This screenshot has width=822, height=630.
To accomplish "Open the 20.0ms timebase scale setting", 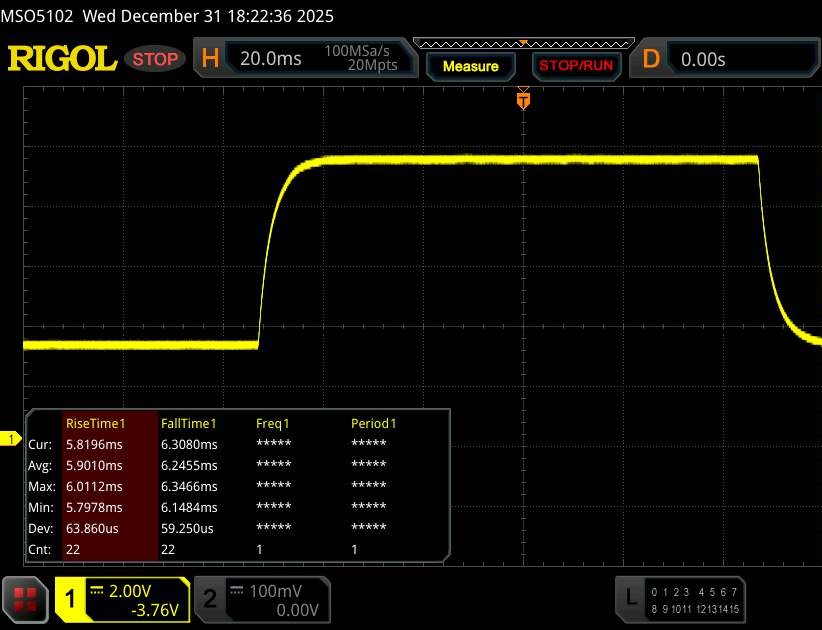I will tap(270, 59).
